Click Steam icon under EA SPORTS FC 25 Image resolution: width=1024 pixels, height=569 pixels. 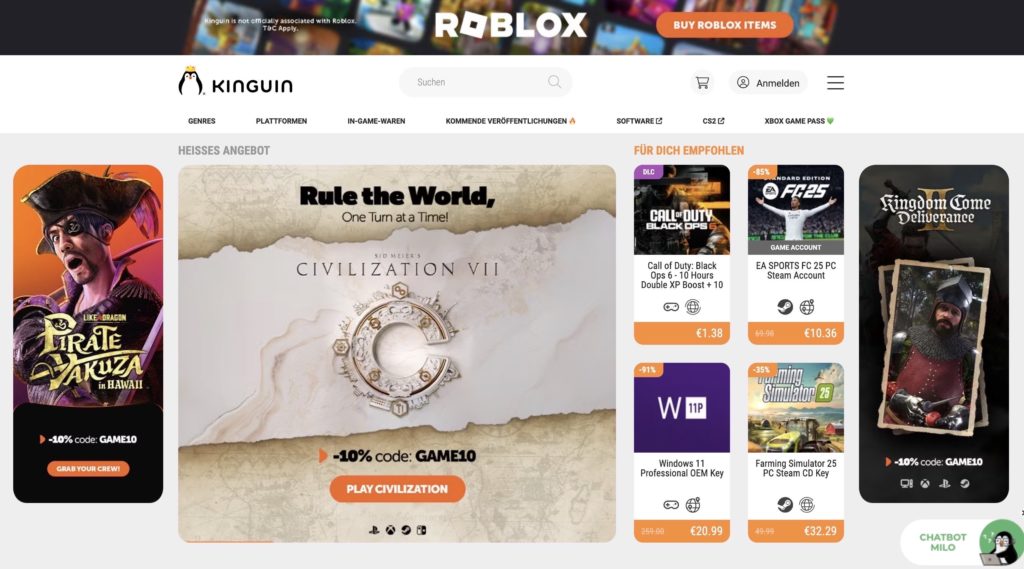(785, 306)
